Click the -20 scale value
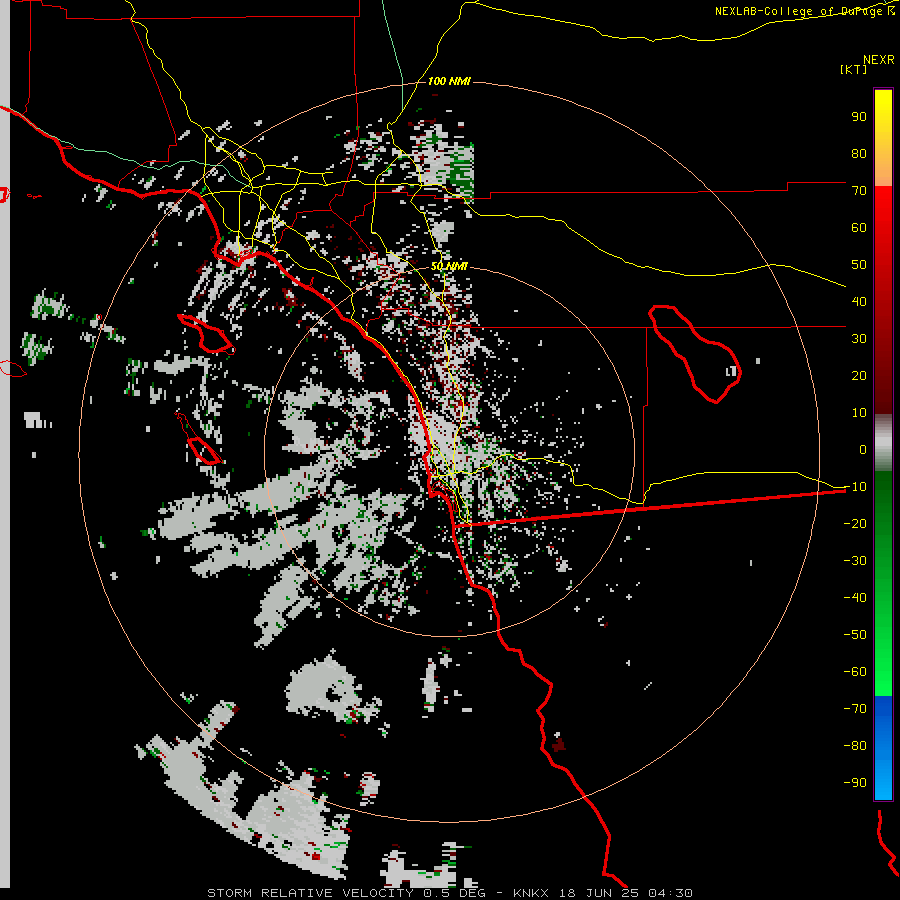 pos(855,523)
